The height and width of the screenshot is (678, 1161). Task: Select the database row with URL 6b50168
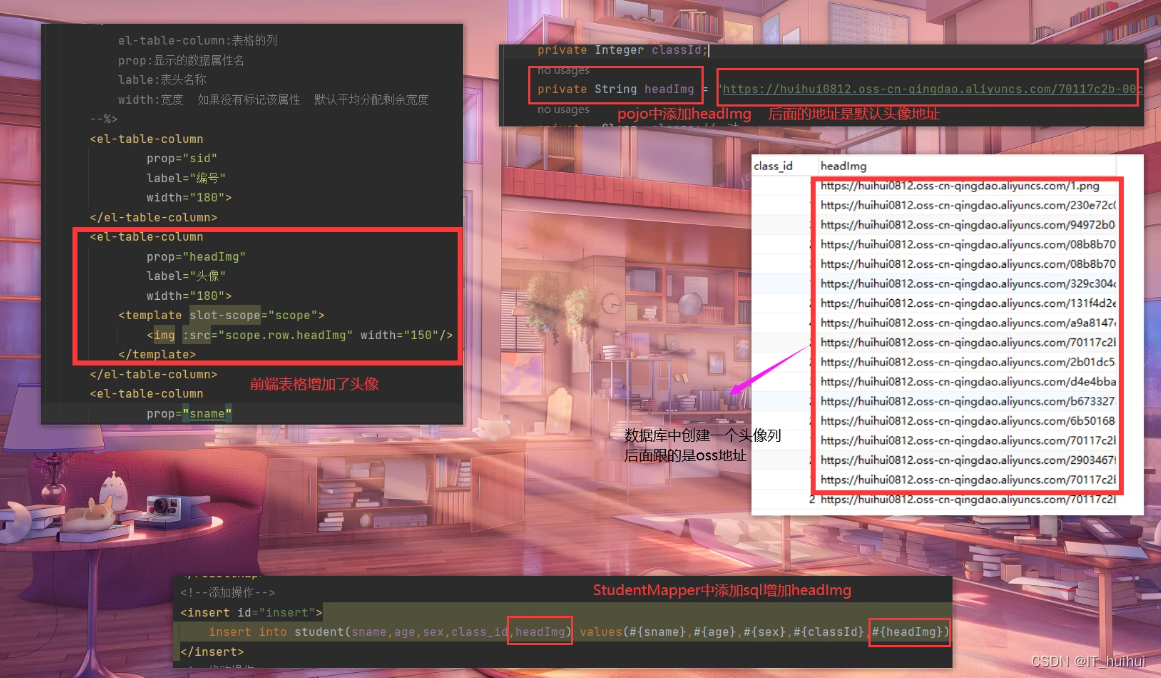(968, 421)
